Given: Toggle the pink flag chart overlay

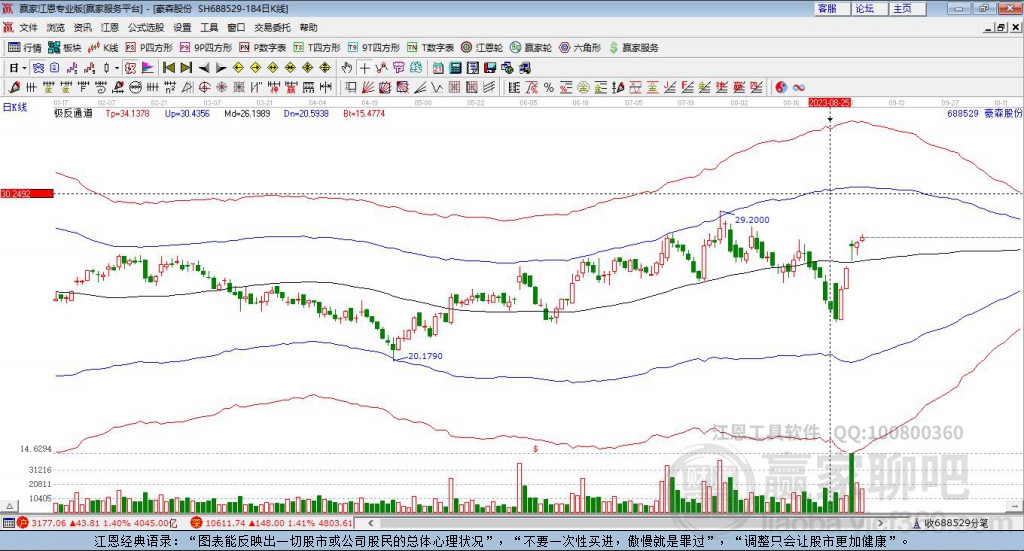Looking at the screenshot, I should click(148, 68).
